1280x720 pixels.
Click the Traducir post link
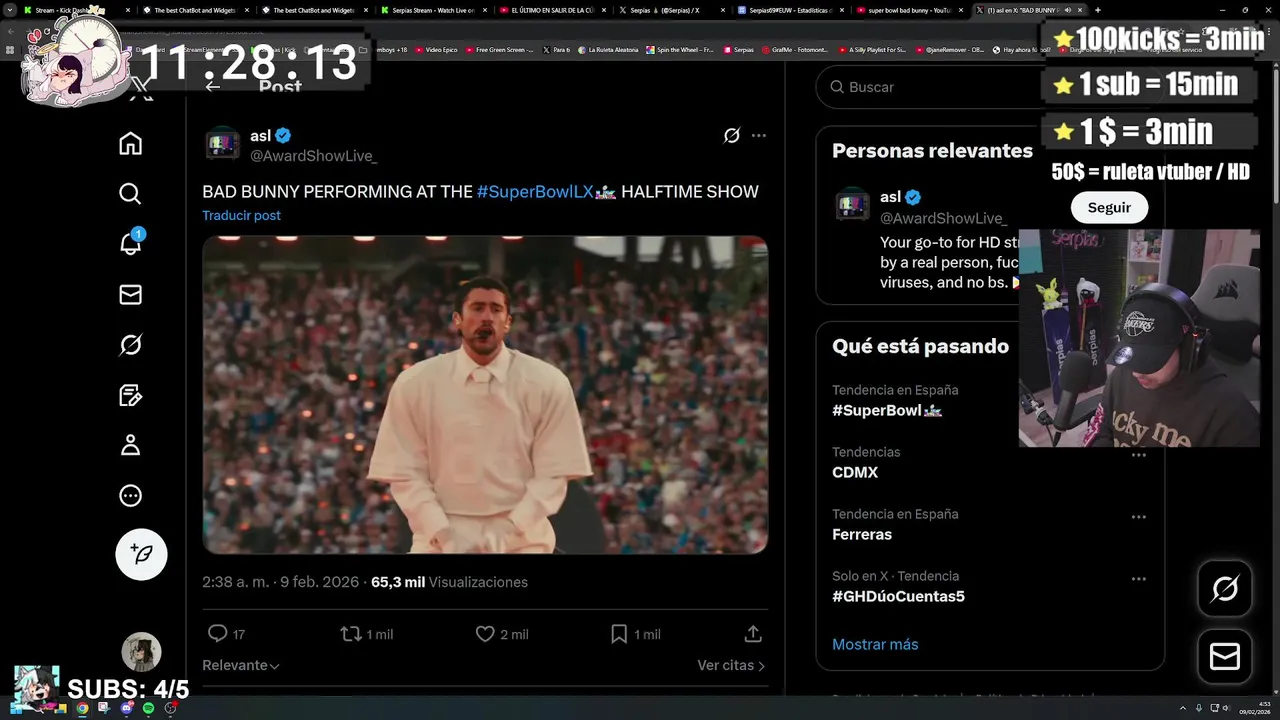[x=241, y=215]
